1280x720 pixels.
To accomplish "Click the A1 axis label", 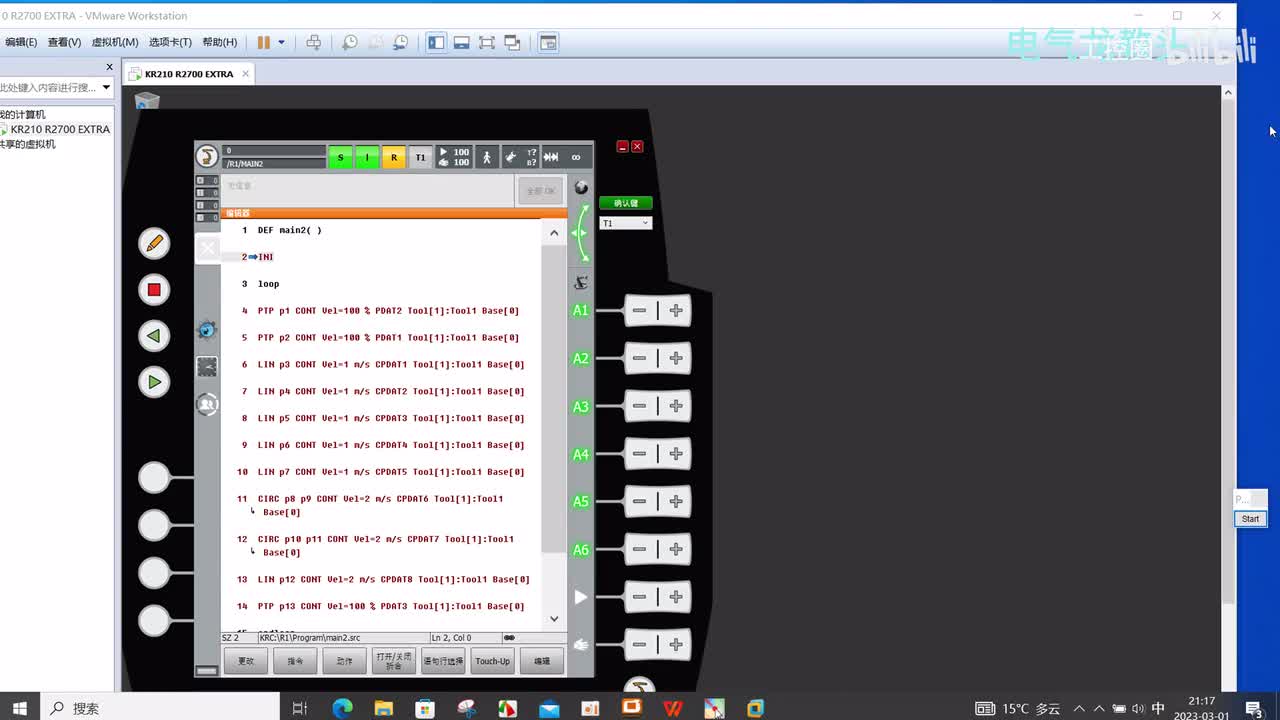I will [x=580, y=311].
